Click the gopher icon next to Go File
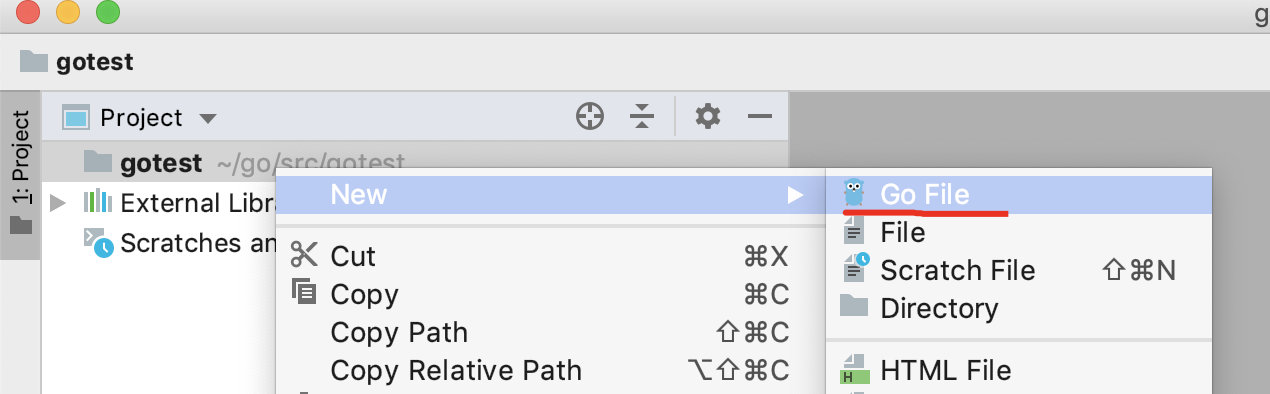Viewport: 1270px width, 394px height. point(853,193)
